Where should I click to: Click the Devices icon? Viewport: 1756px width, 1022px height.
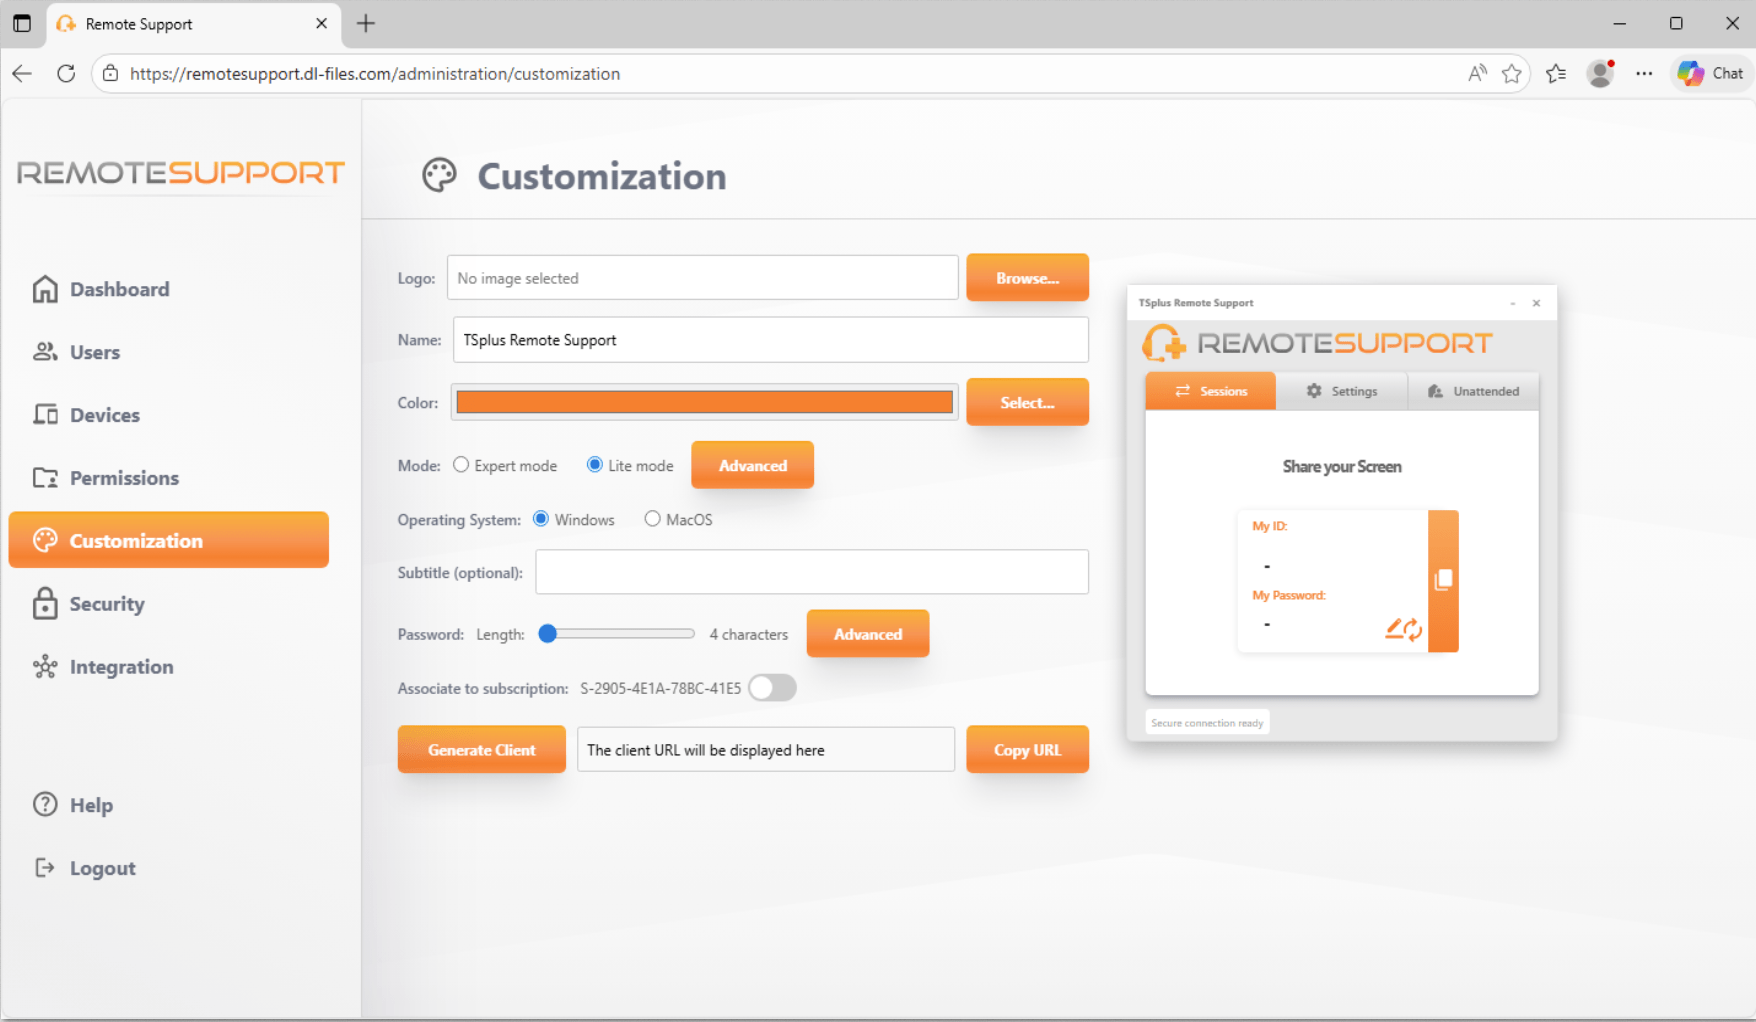pos(45,414)
